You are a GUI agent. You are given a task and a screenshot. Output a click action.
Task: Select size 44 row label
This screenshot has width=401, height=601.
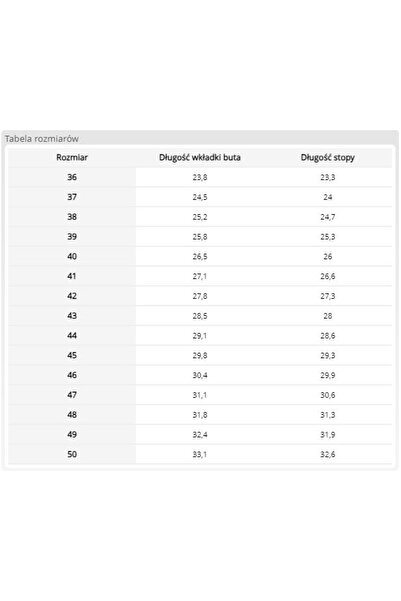coord(72,335)
